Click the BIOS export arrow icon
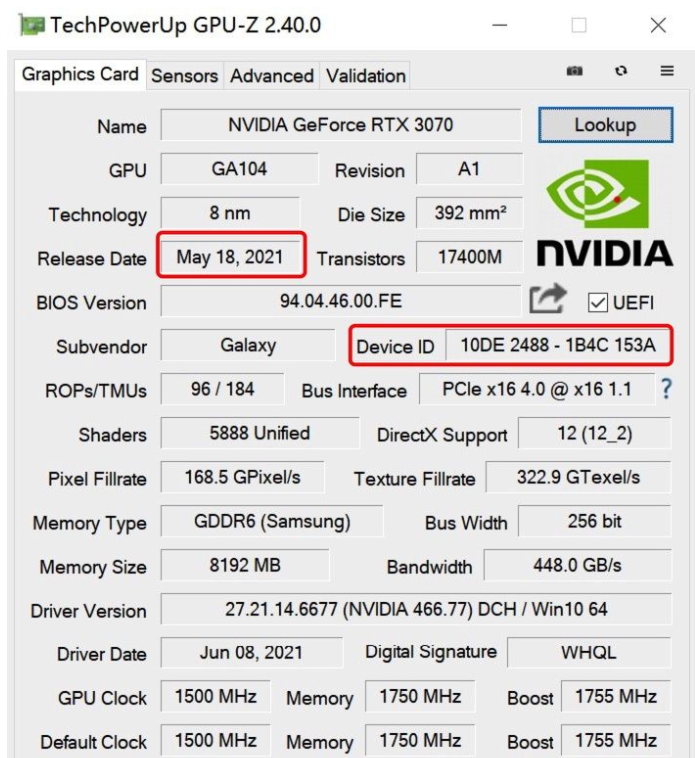This screenshot has height=758, width=695. pos(548,299)
